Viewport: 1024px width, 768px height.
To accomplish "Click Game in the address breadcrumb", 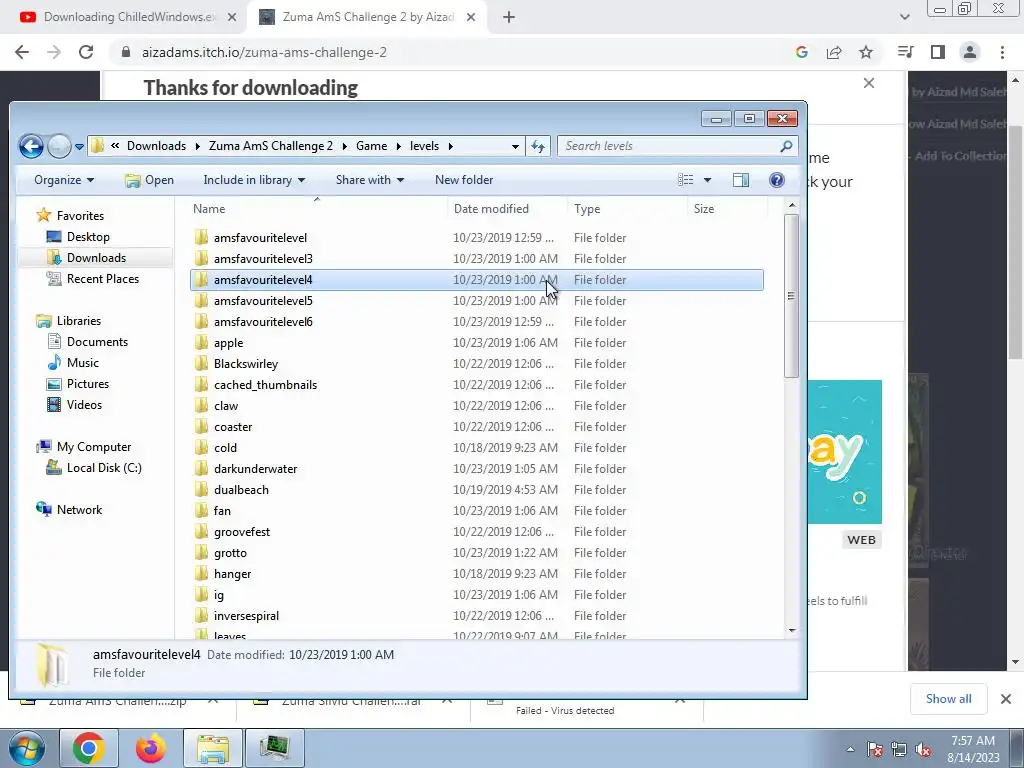I will [x=372, y=146].
